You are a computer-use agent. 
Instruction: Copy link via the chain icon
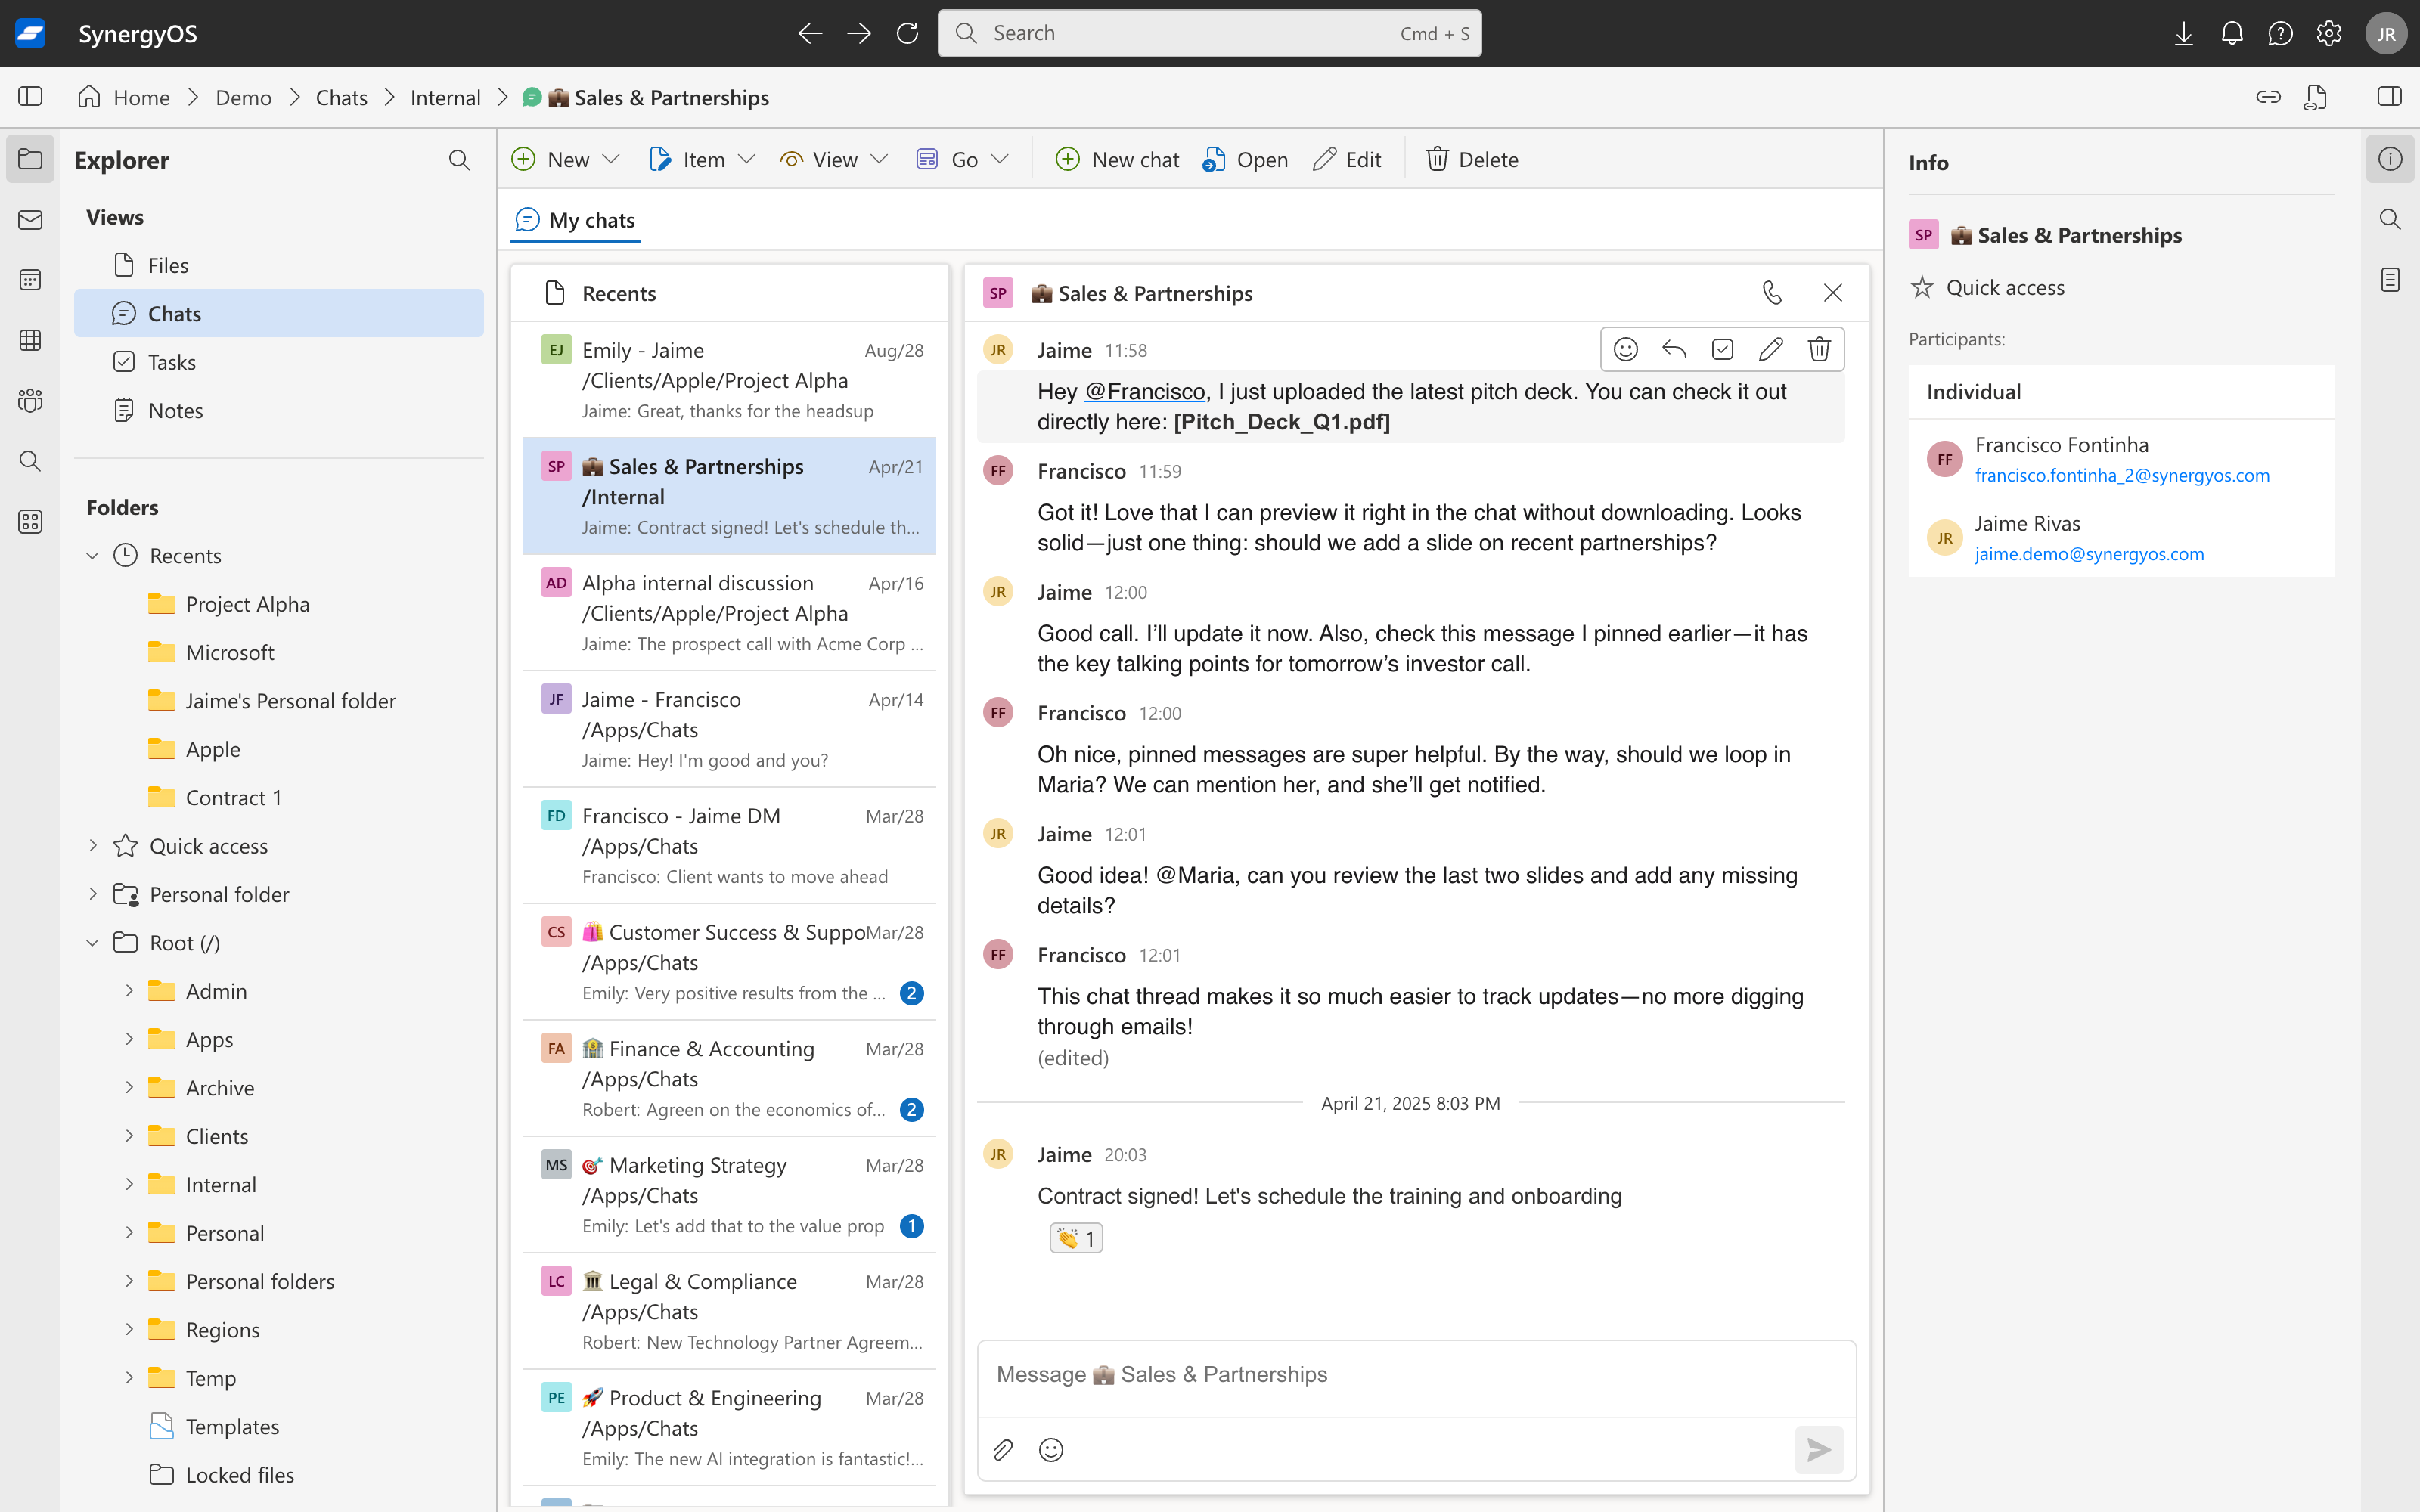click(x=2268, y=97)
